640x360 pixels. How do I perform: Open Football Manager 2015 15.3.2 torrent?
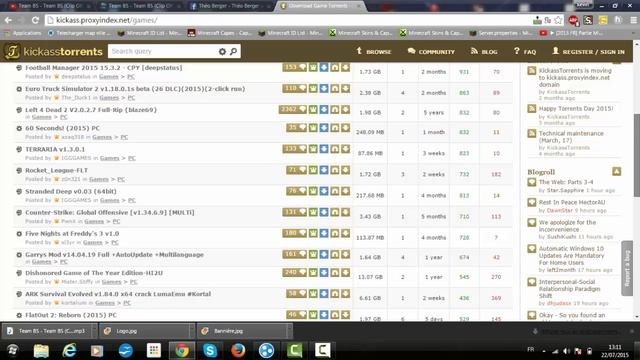click(x=104, y=68)
